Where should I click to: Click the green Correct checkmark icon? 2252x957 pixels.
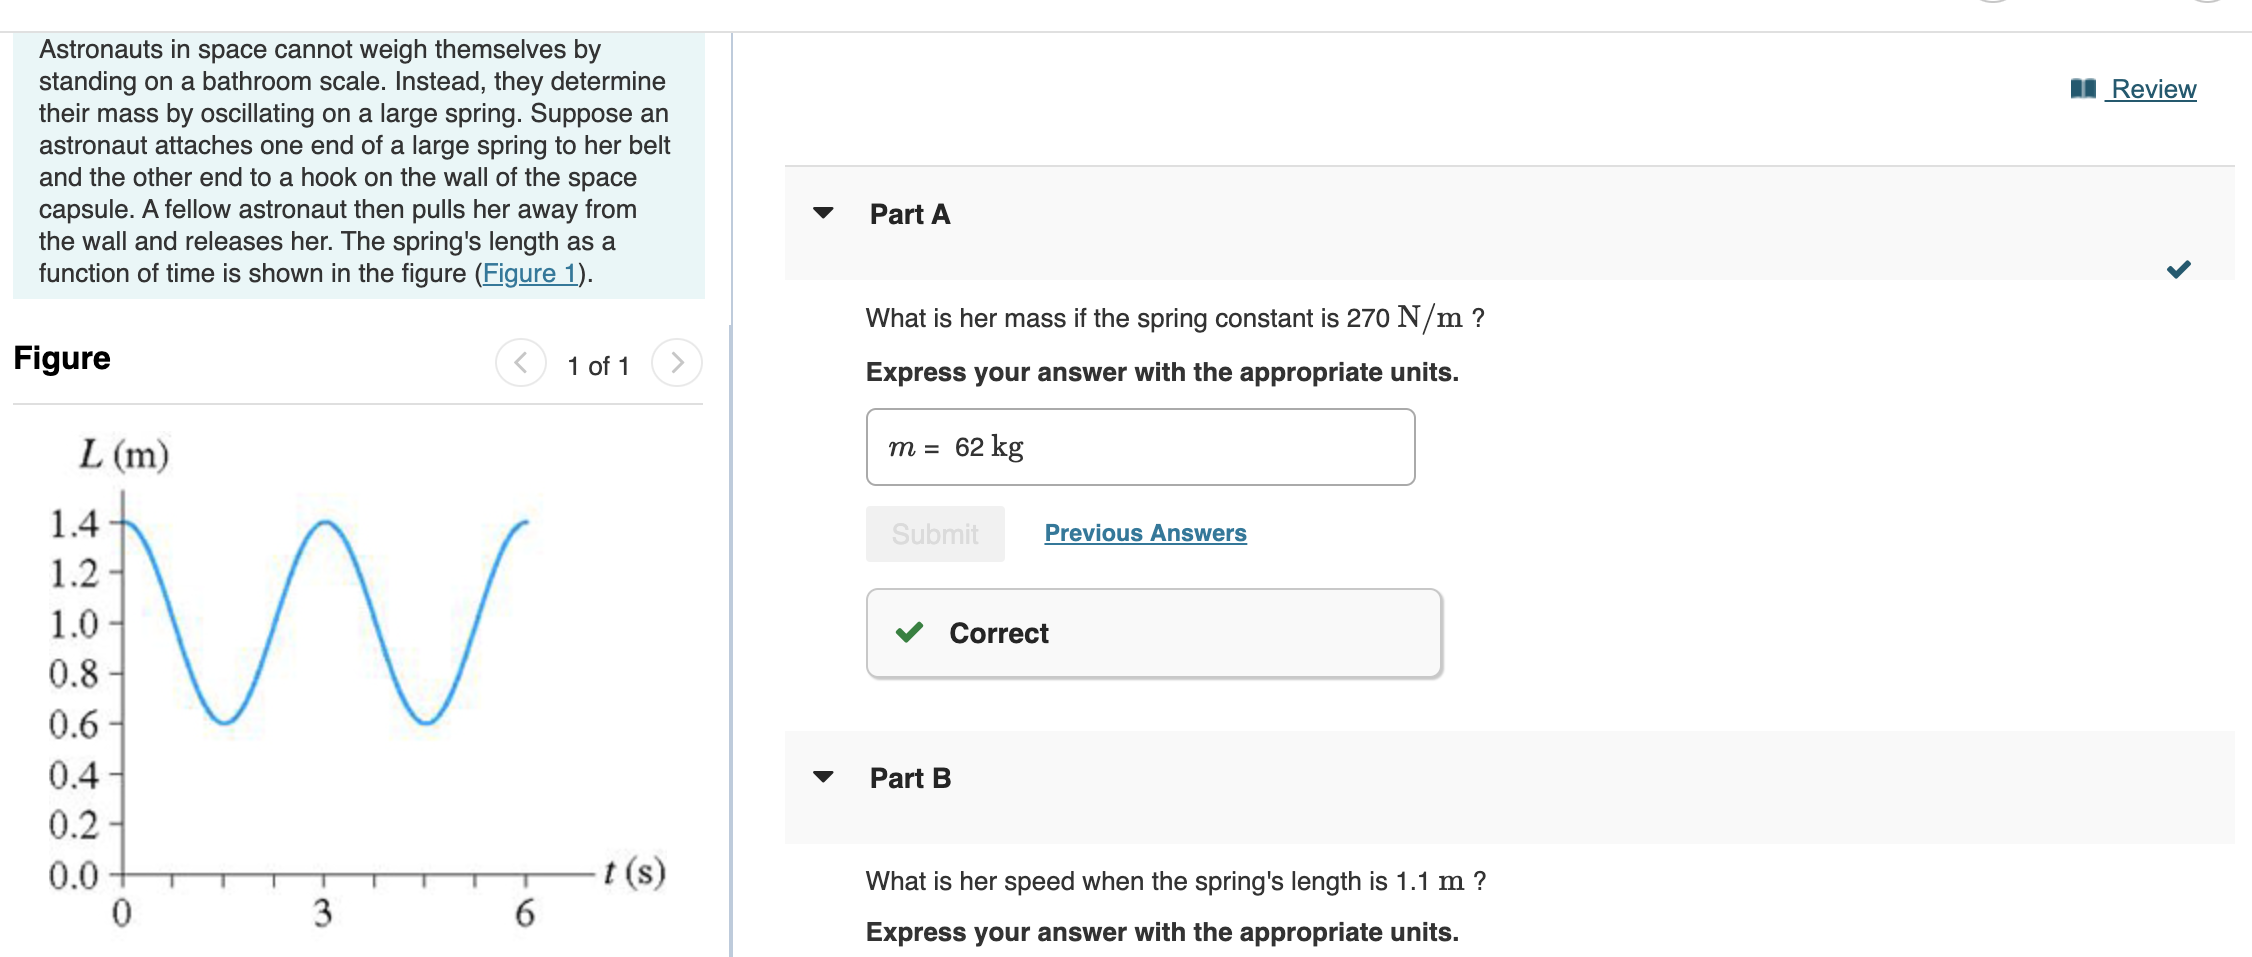pos(909,632)
